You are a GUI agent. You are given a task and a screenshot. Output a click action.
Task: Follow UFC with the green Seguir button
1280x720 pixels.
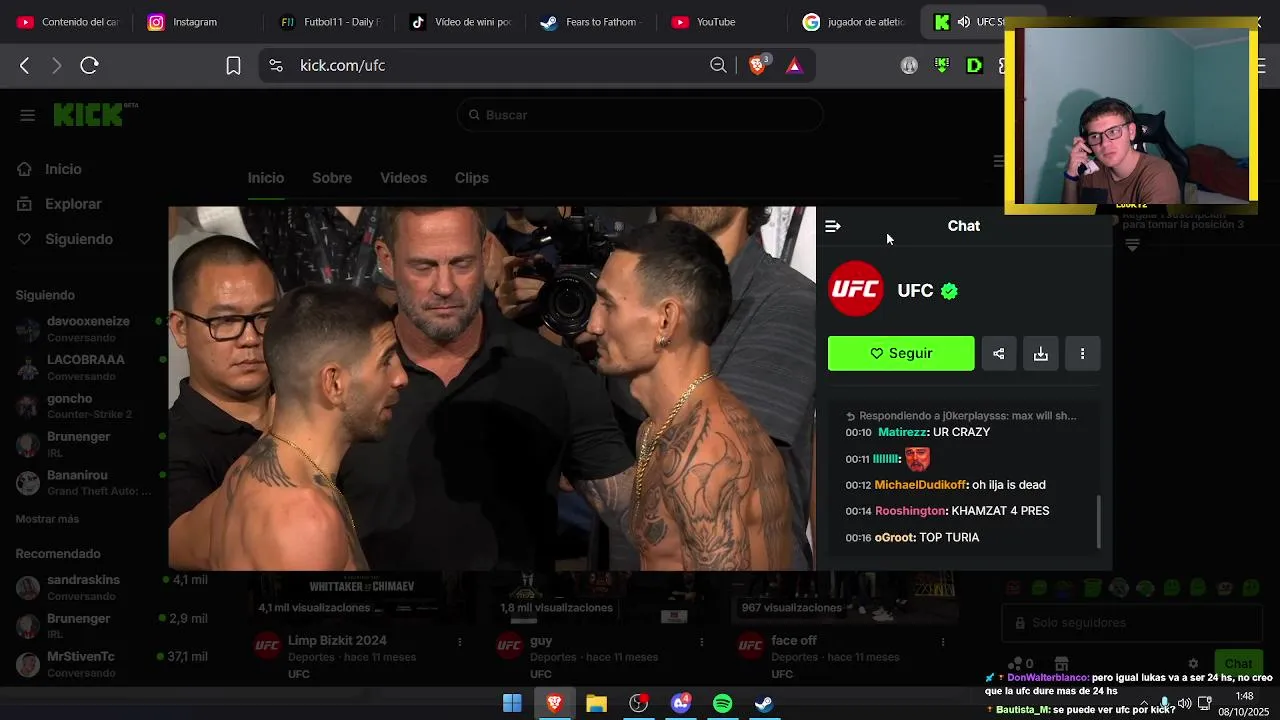[x=901, y=353]
